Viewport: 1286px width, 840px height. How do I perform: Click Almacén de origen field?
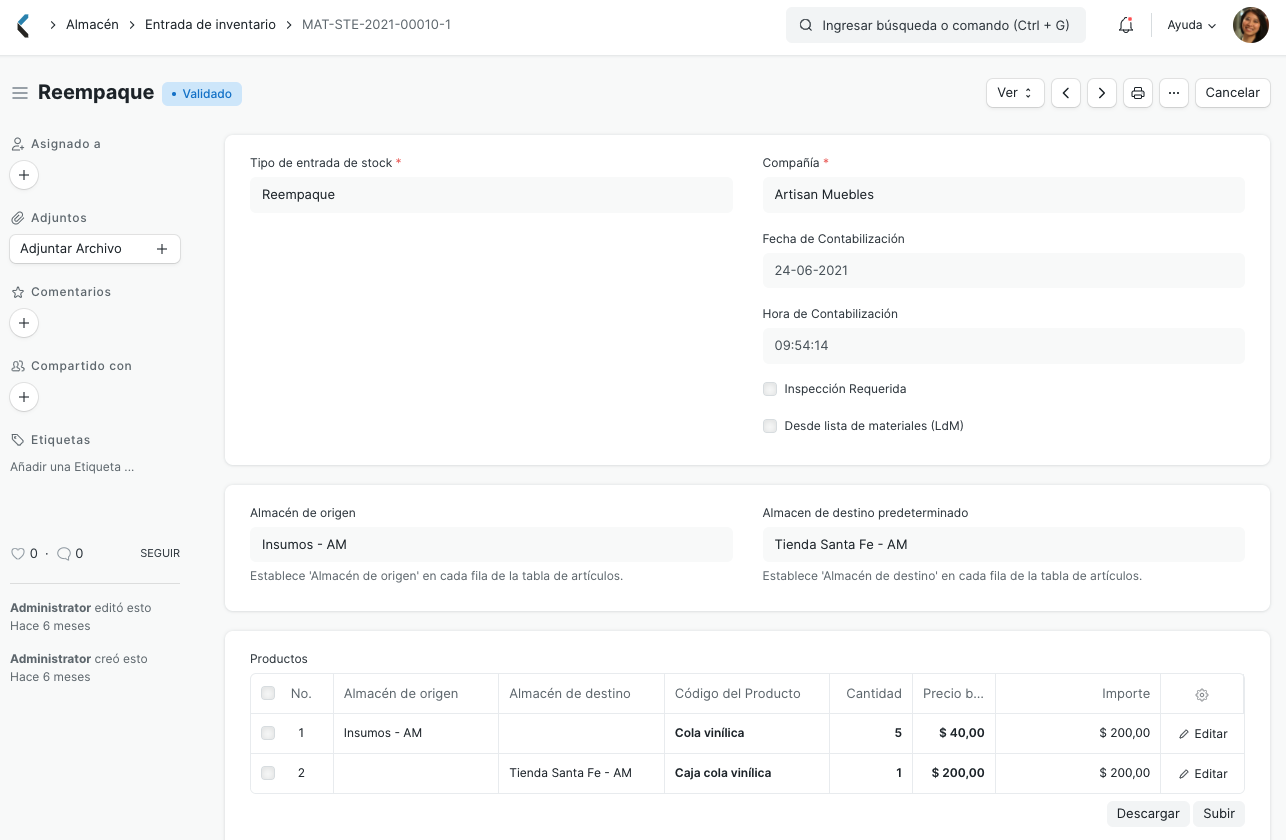pyautogui.click(x=491, y=545)
